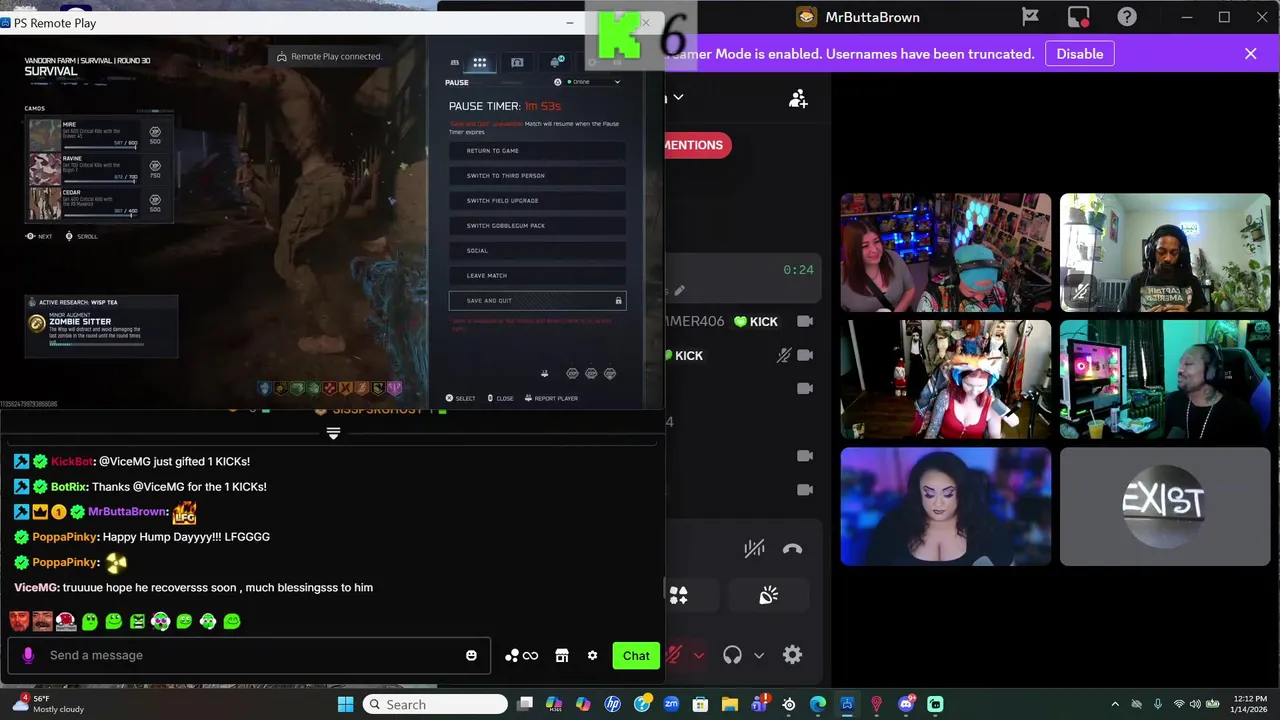This screenshot has width=1280, height=720.
Task: Select Switch Field Upgrade option
Action: point(537,201)
